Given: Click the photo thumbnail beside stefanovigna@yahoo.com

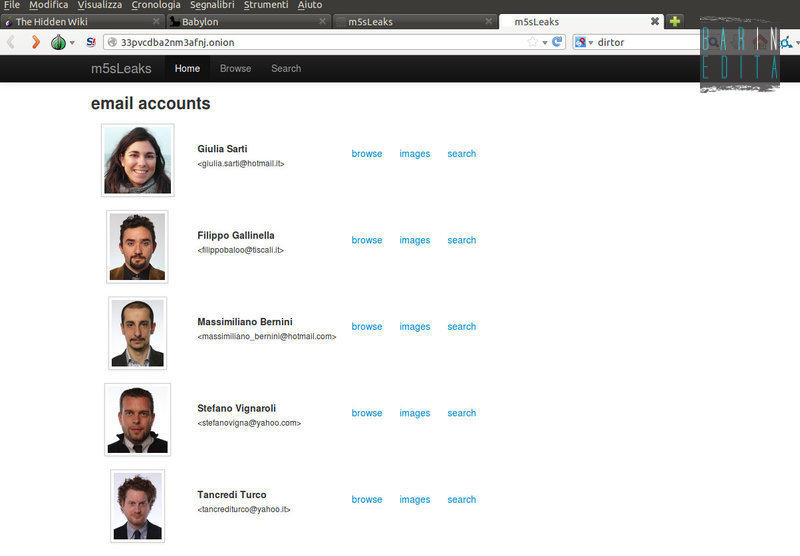Looking at the screenshot, I should pyautogui.click(x=138, y=420).
